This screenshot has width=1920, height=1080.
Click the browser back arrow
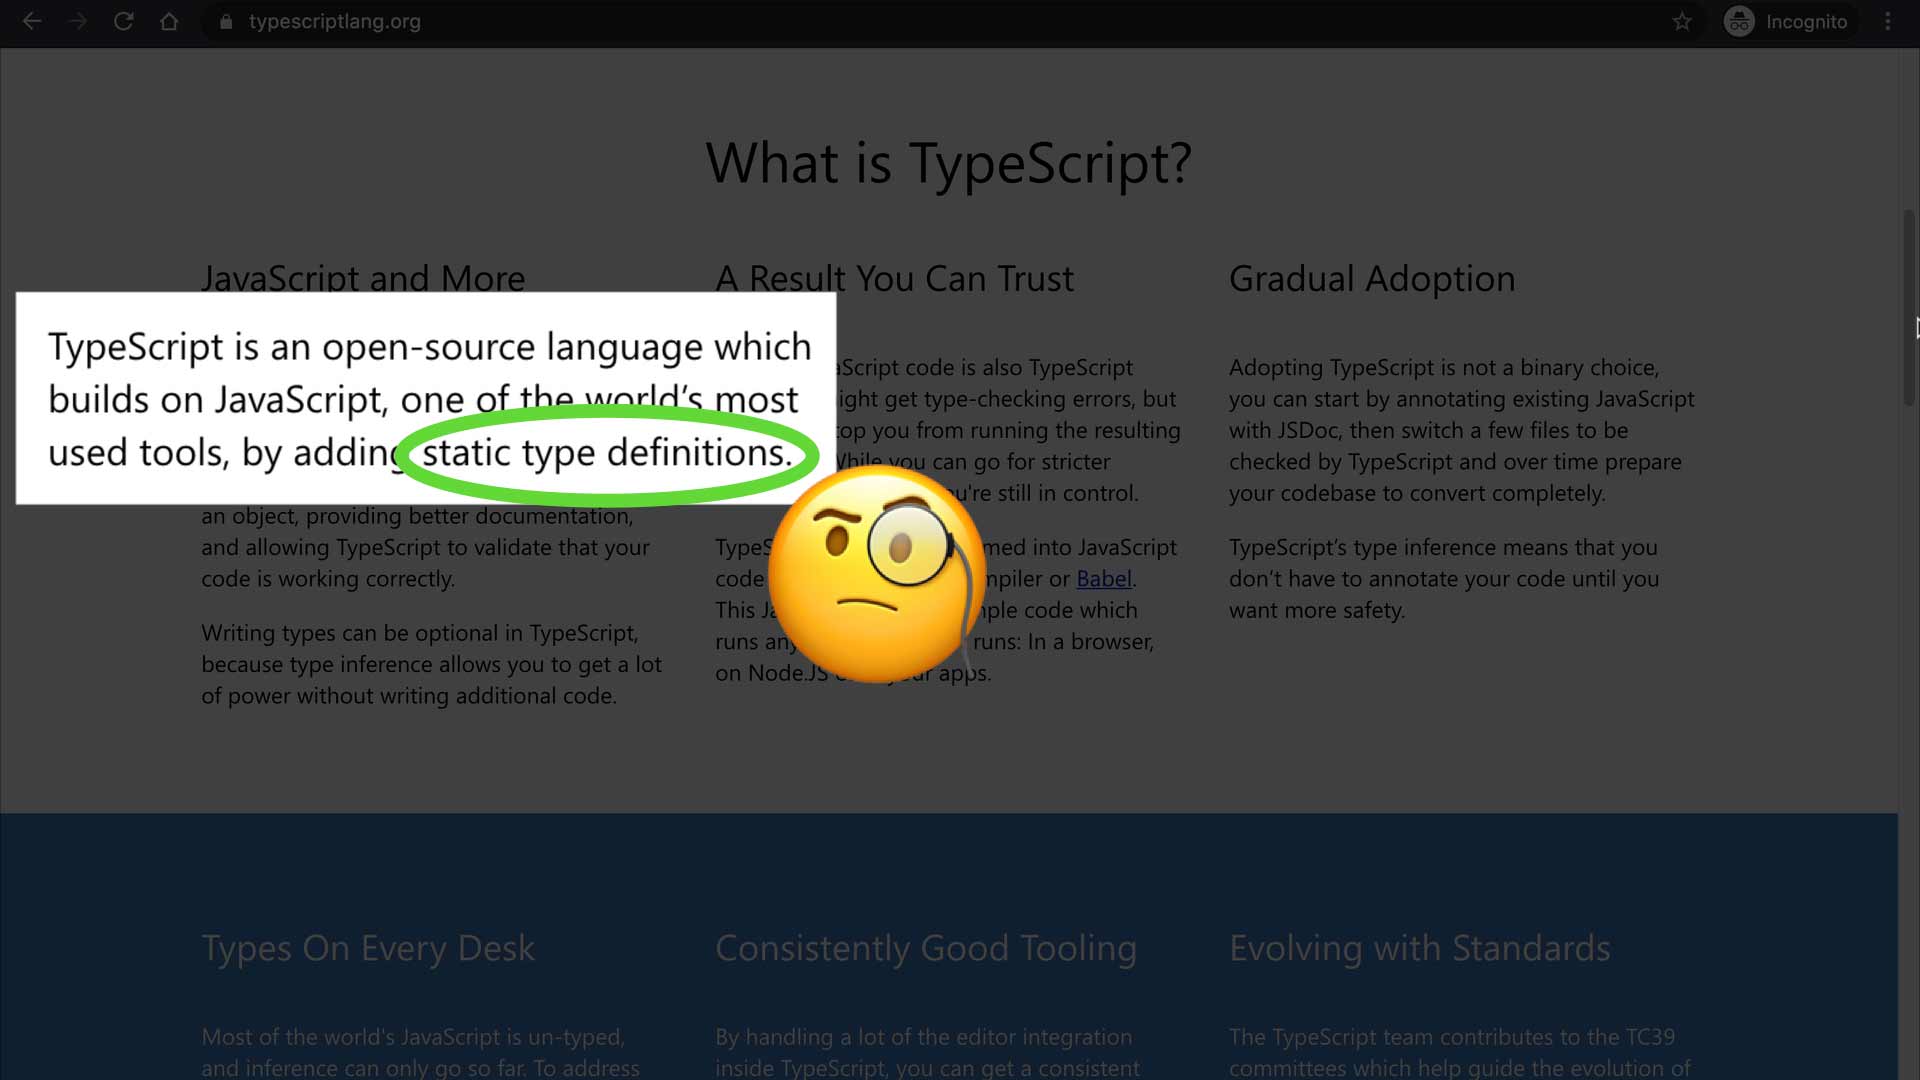click(x=32, y=21)
